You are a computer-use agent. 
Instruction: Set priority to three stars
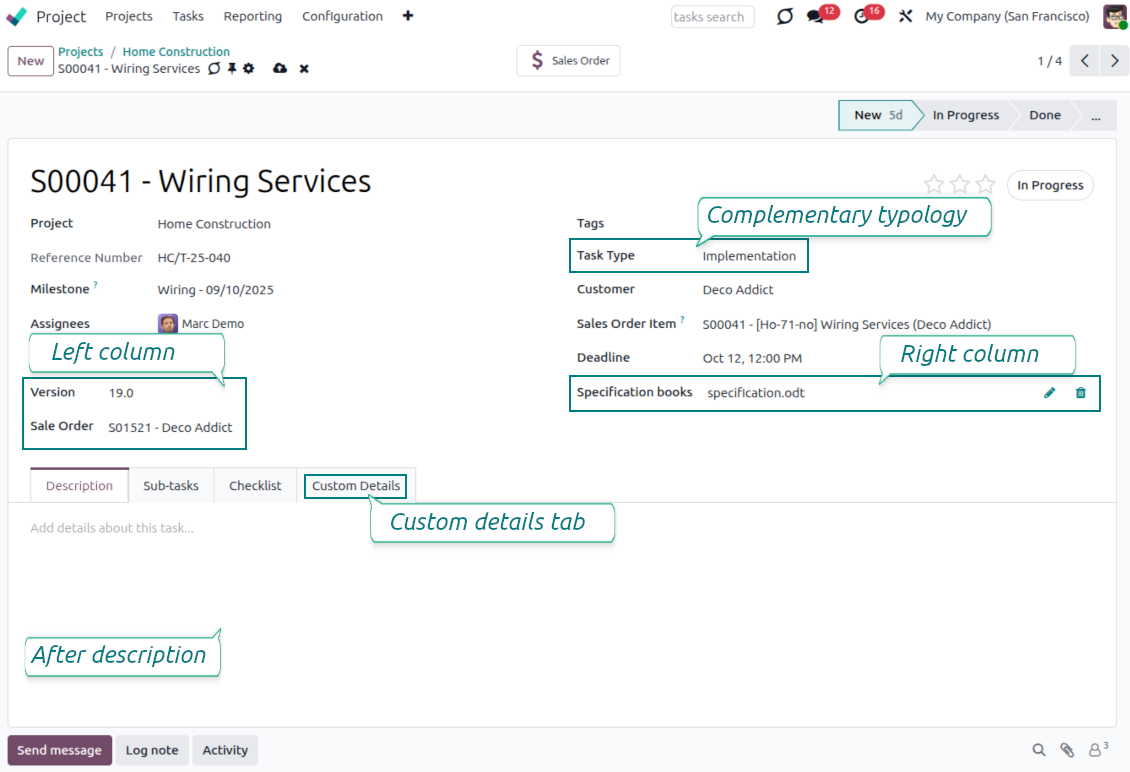[x=985, y=185]
